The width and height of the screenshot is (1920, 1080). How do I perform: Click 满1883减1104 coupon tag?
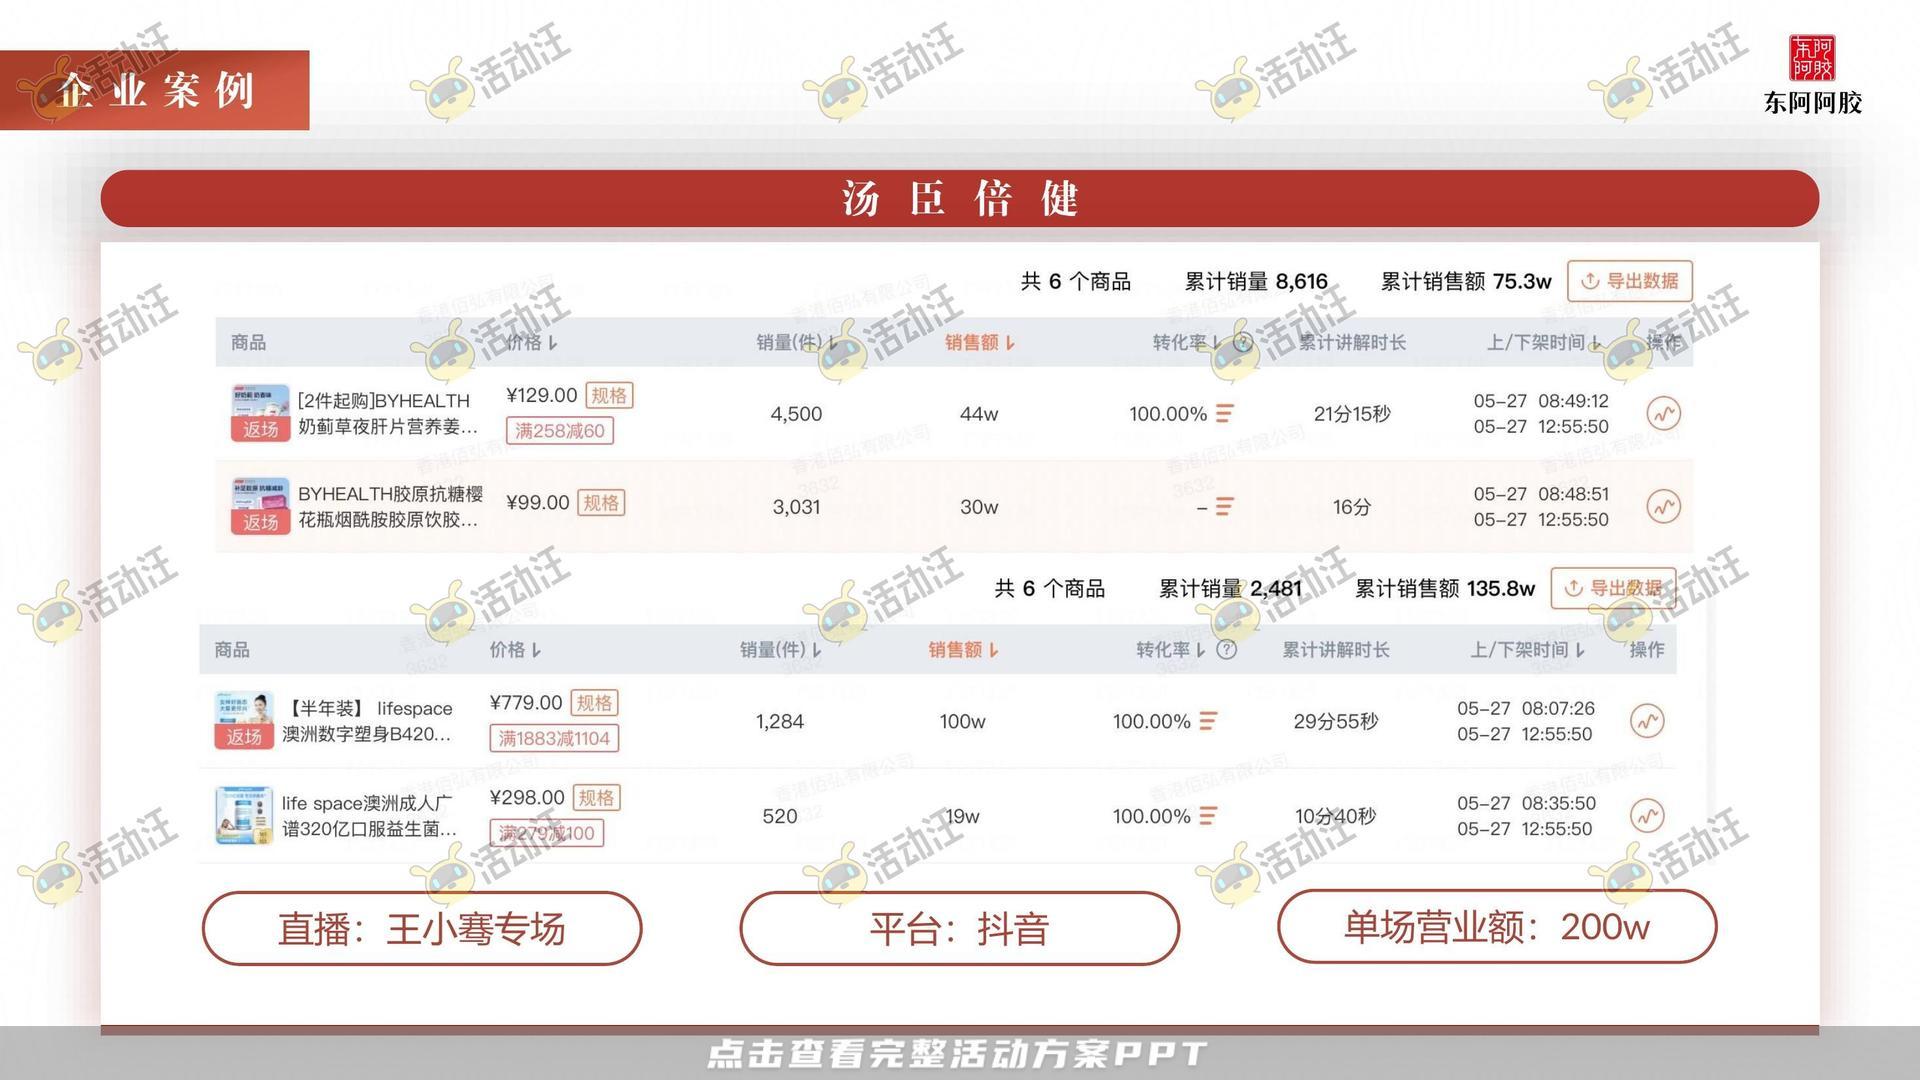[554, 739]
